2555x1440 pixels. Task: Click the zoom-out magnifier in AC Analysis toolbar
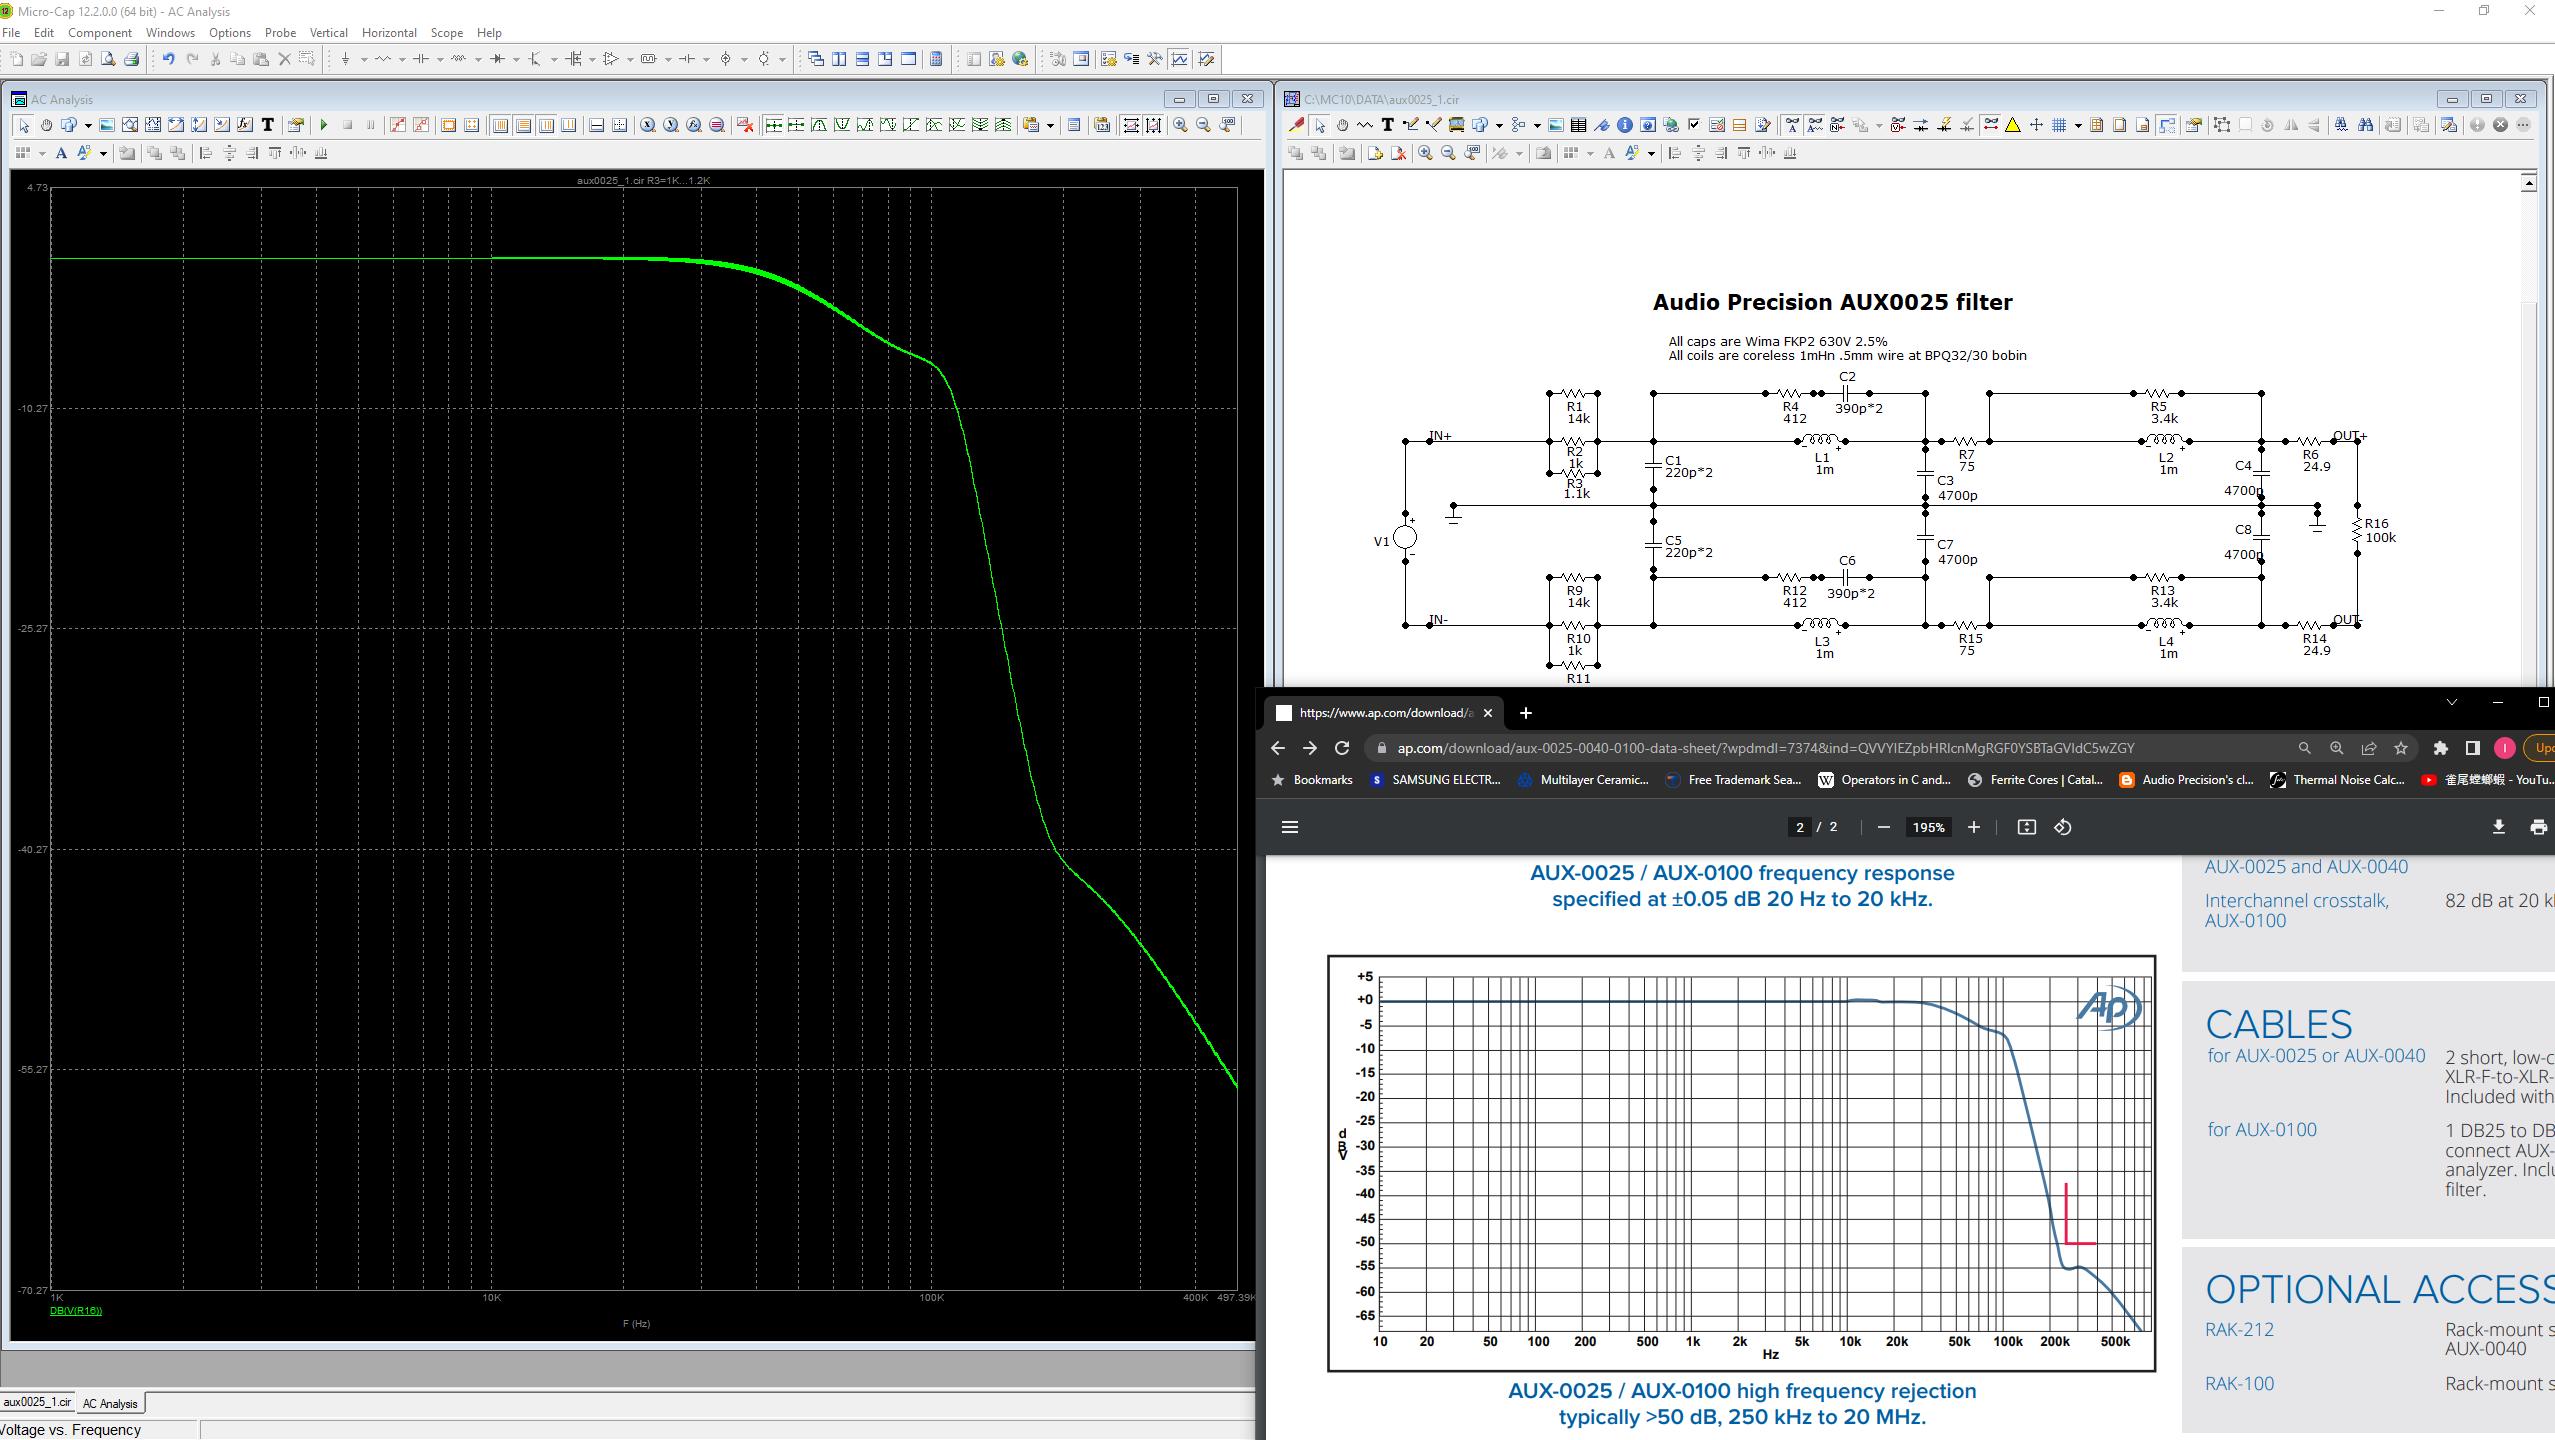[x=1204, y=125]
